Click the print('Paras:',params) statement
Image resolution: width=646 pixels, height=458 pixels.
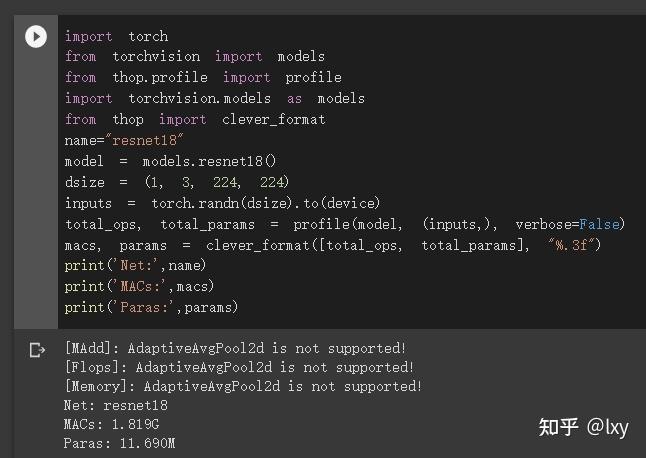click(151, 307)
